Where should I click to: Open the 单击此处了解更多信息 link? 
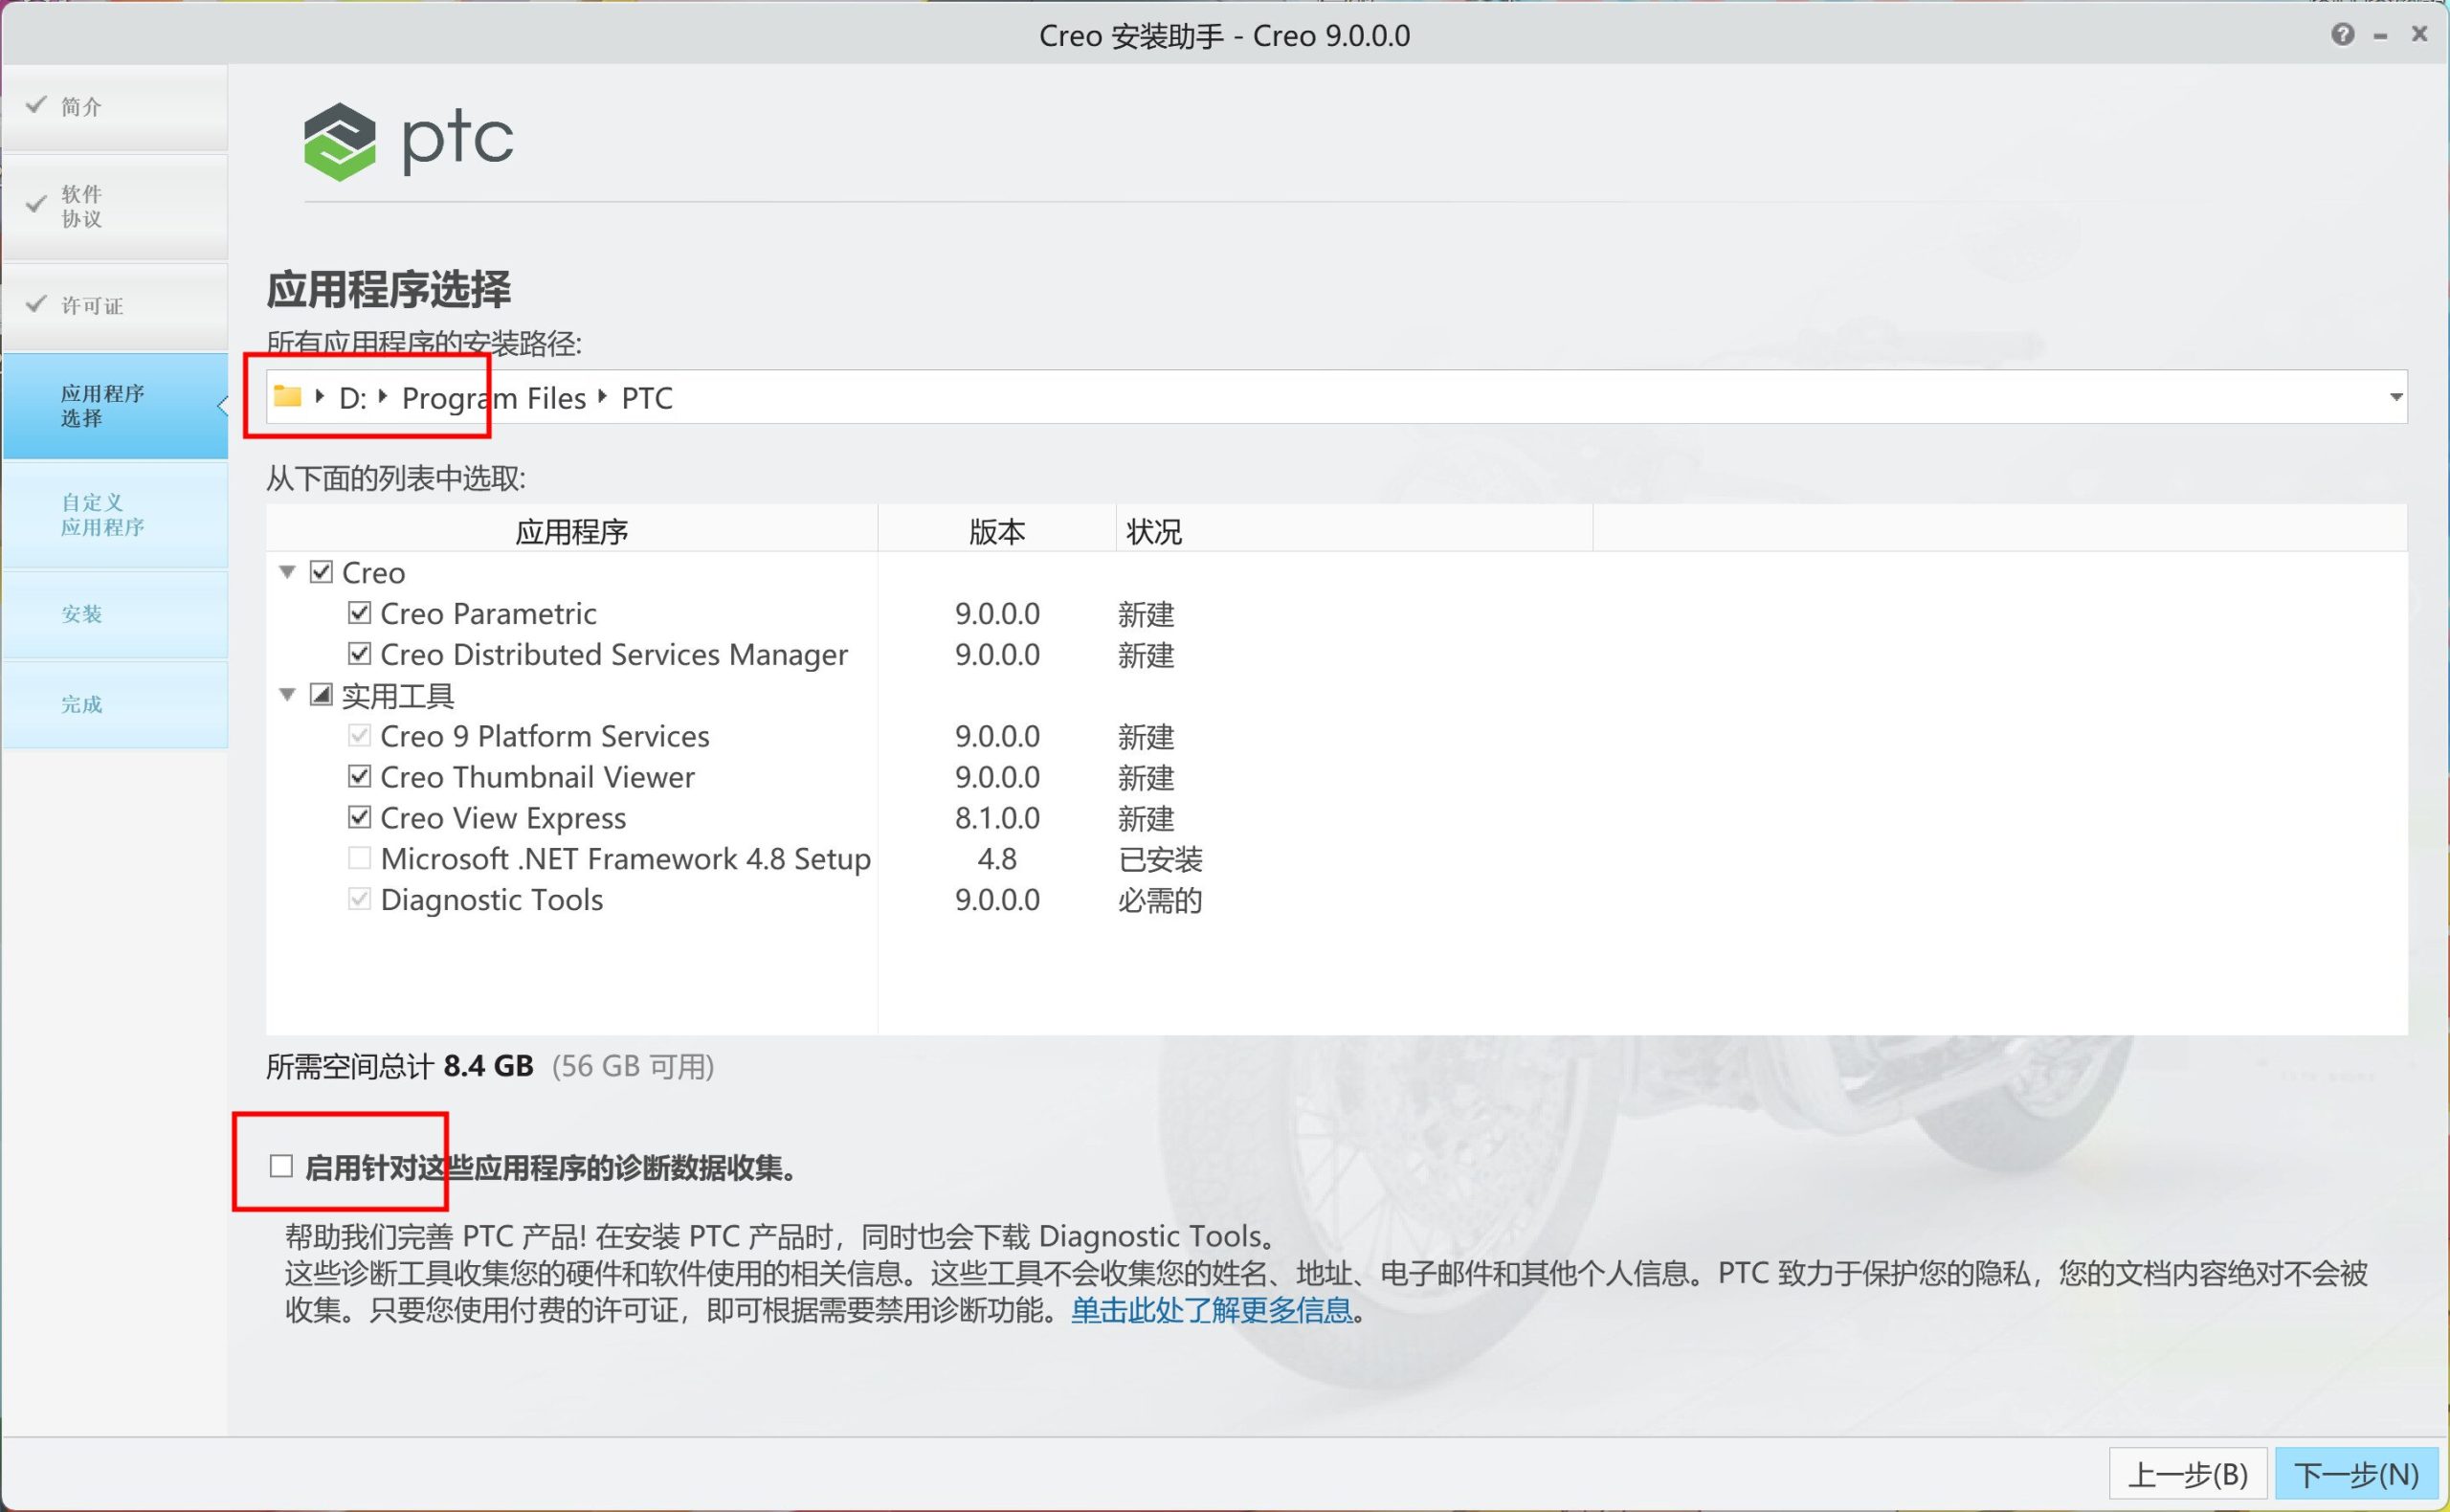1211,1310
